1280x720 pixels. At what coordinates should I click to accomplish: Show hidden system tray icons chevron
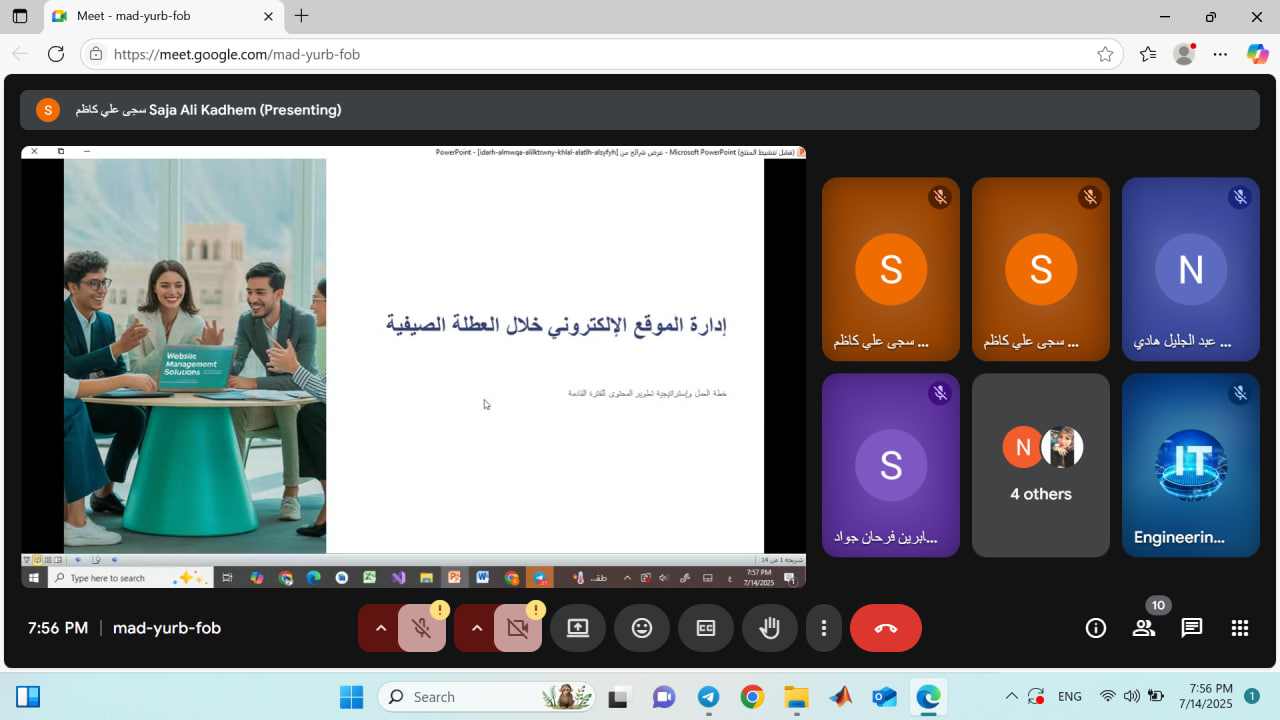1011,696
